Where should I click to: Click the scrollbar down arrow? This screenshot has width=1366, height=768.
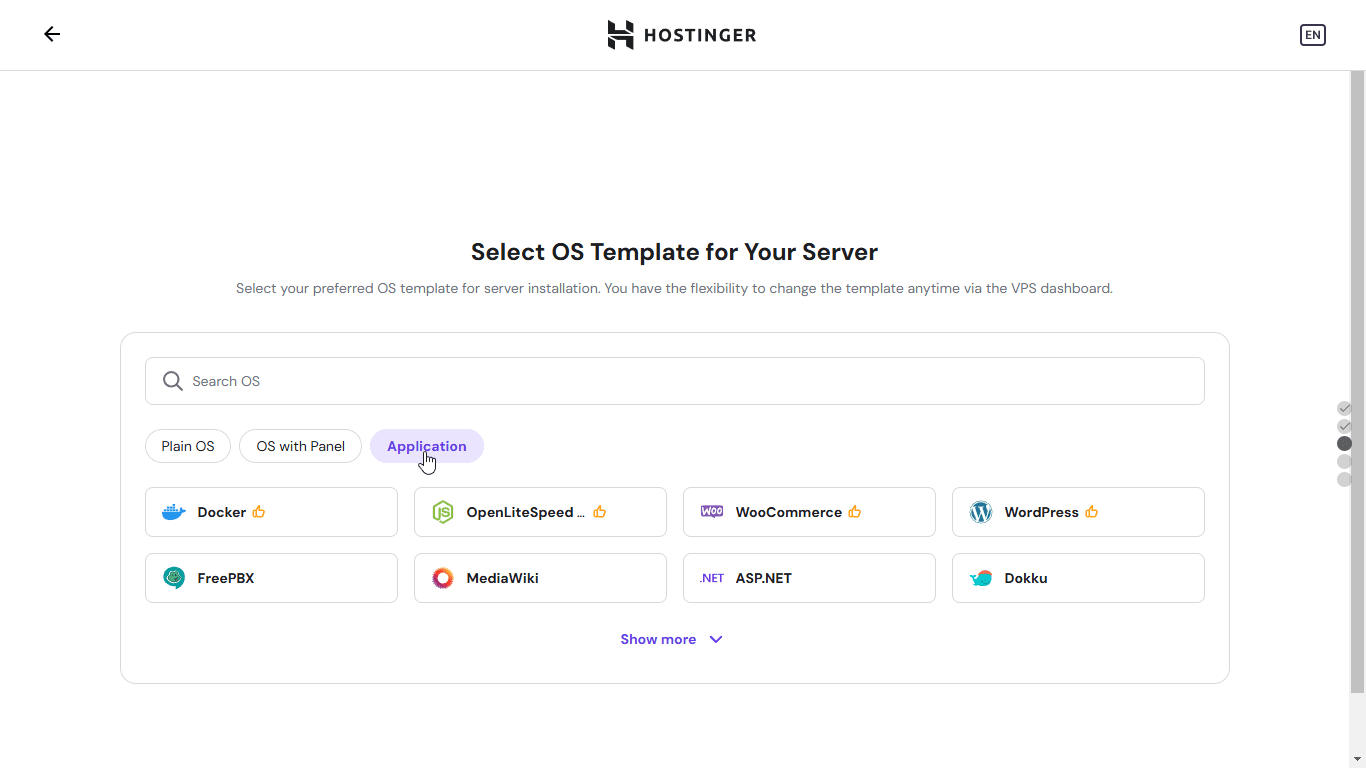pos(1357,759)
